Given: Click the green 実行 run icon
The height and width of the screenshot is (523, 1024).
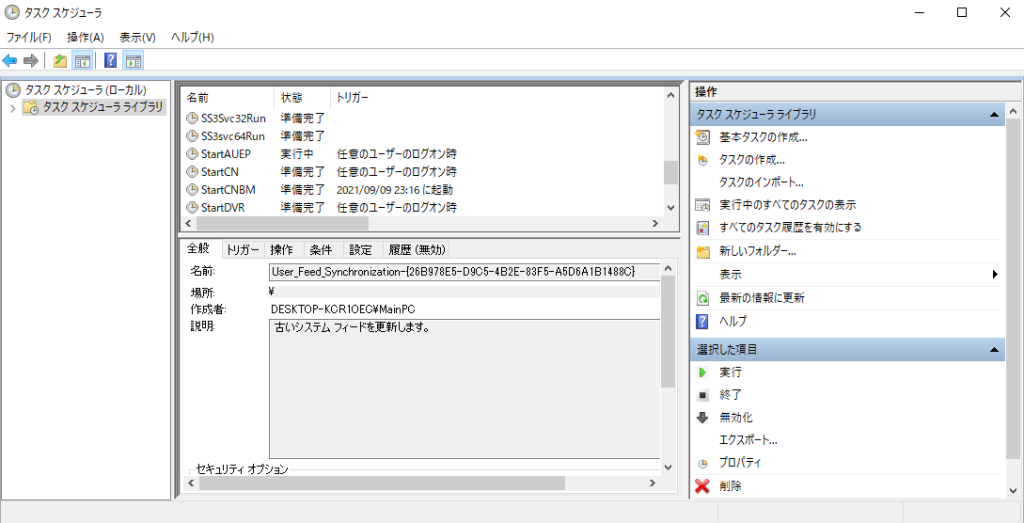Looking at the screenshot, I should [702, 372].
